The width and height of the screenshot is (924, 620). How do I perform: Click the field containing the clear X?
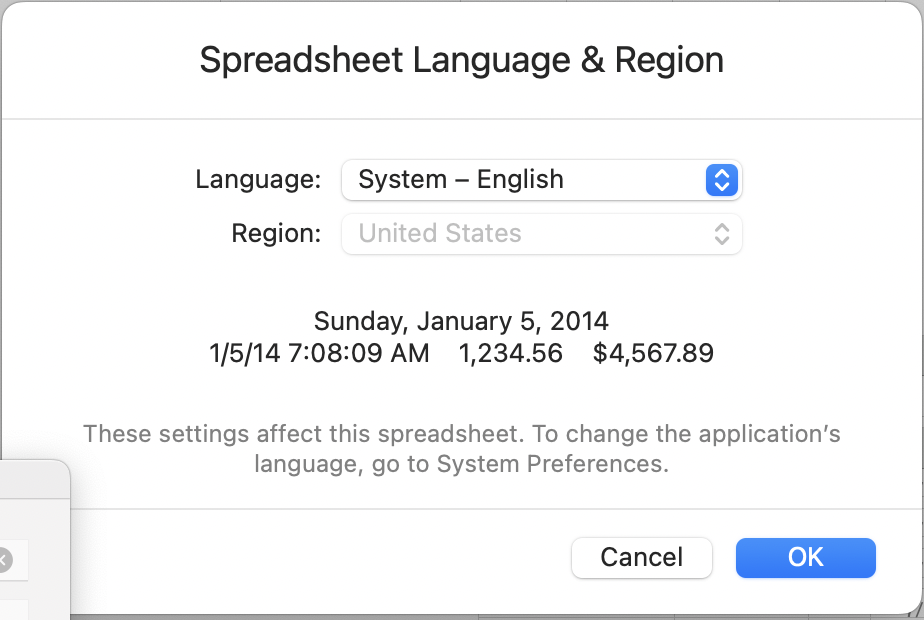pos(17,560)
